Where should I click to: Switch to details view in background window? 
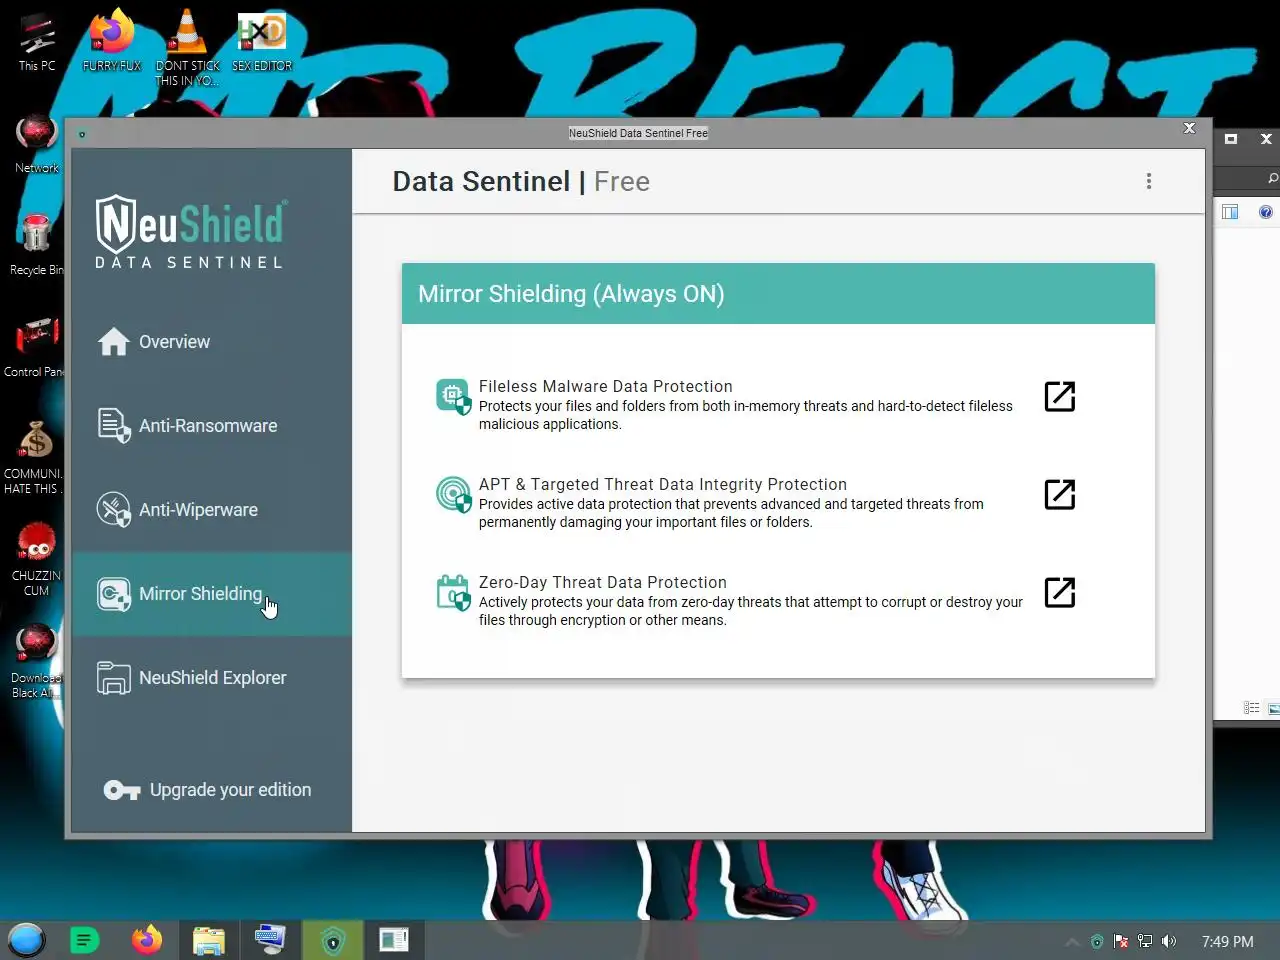coord(1251,708)
